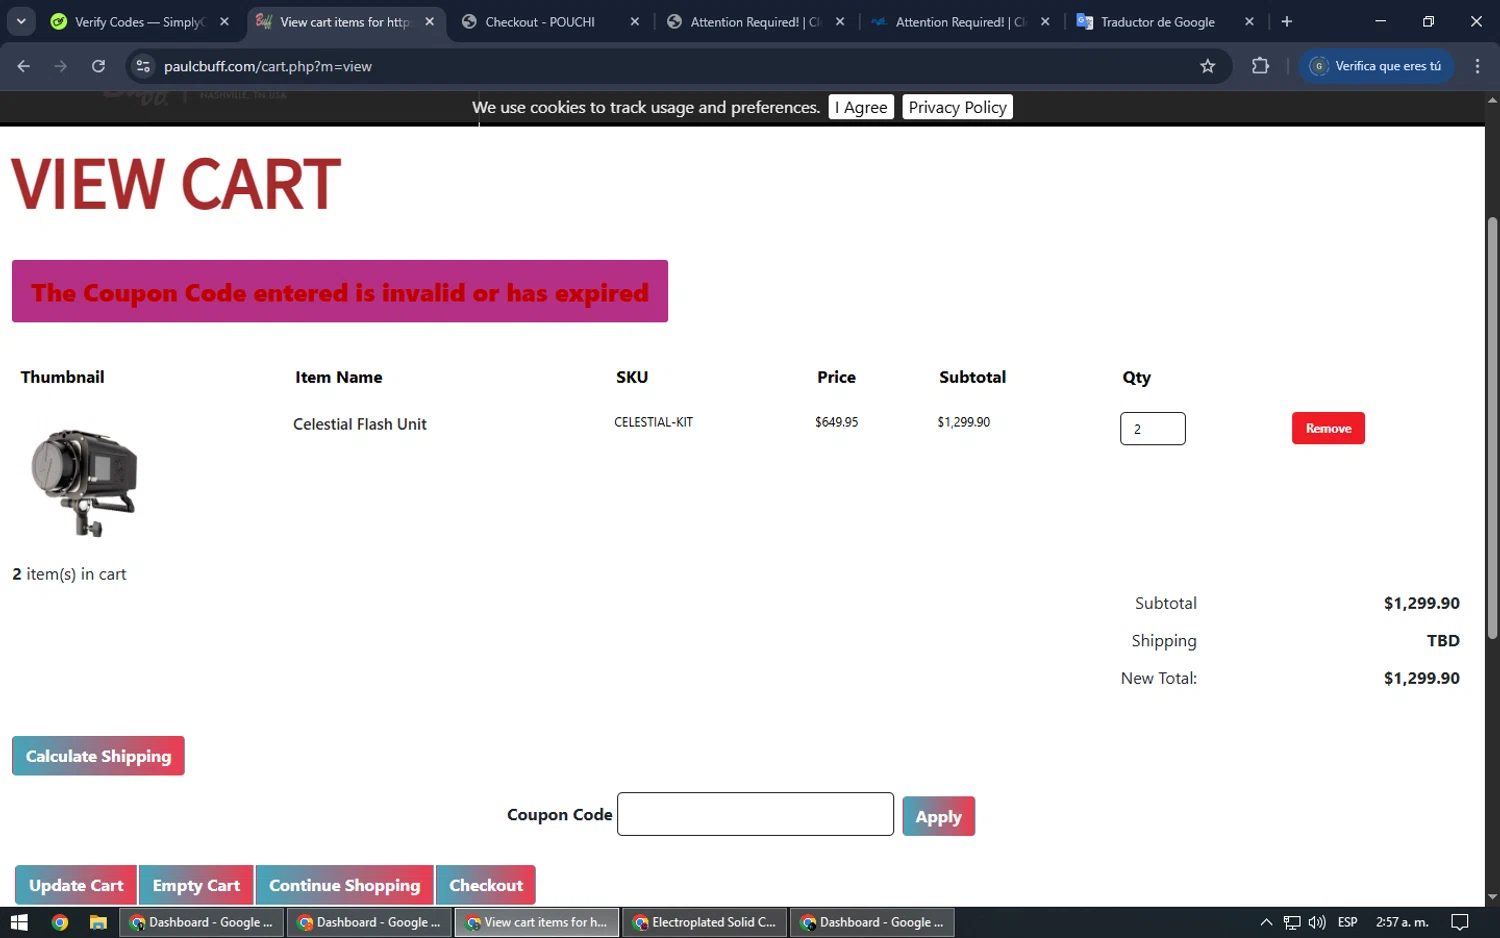Open File Explorer from taskbar
Image resolution: width=1500 pixels, height=938 pixels.
[x=98, y=922]
